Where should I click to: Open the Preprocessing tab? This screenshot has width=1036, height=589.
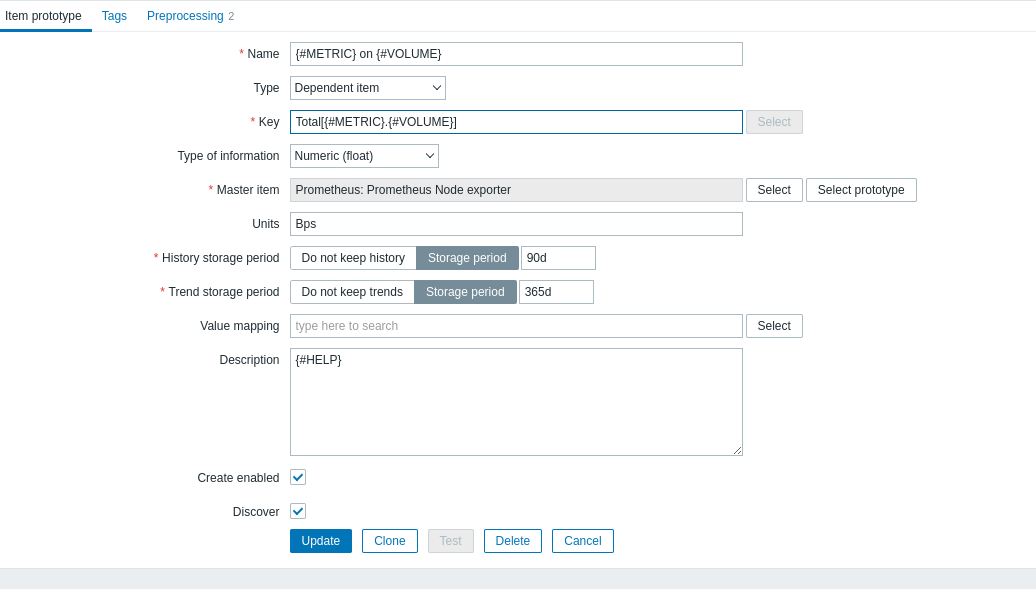pyautogui.click(x=184, y=16)
